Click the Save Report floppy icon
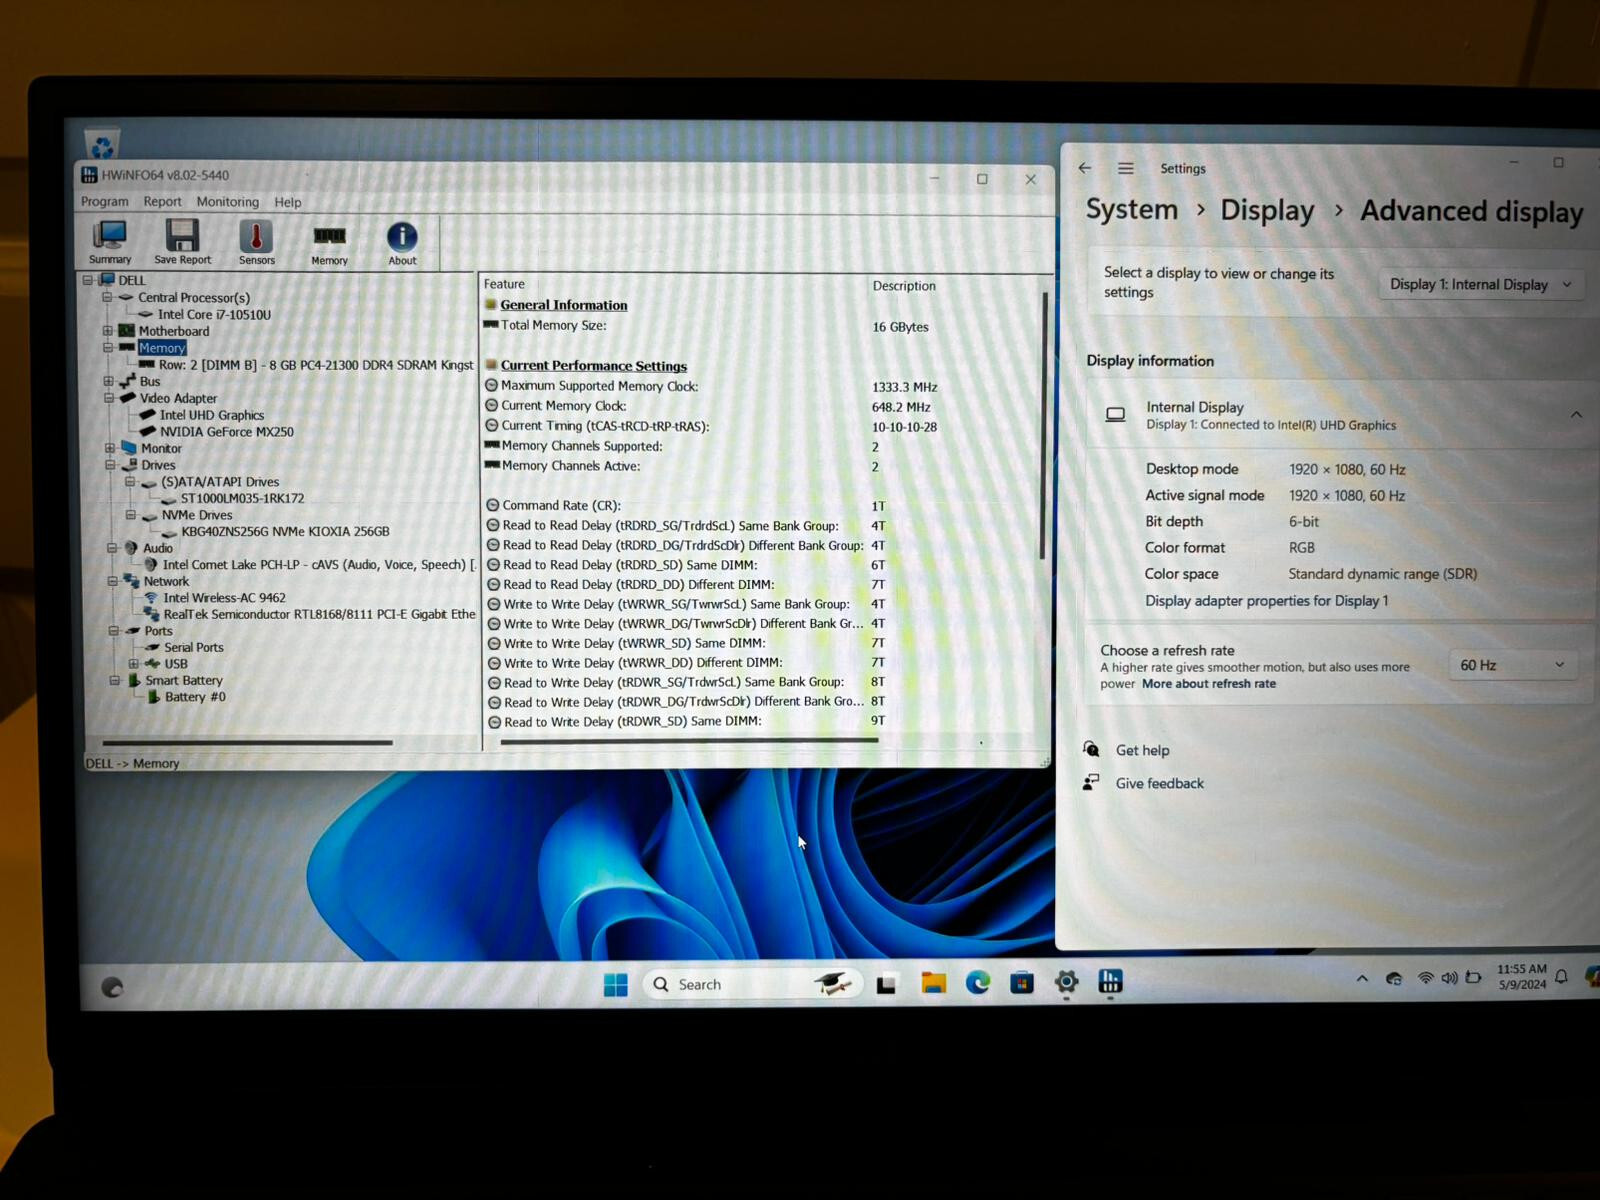Image resolution: width=1600 pixels, height=1200 pixels. (182, 242)
